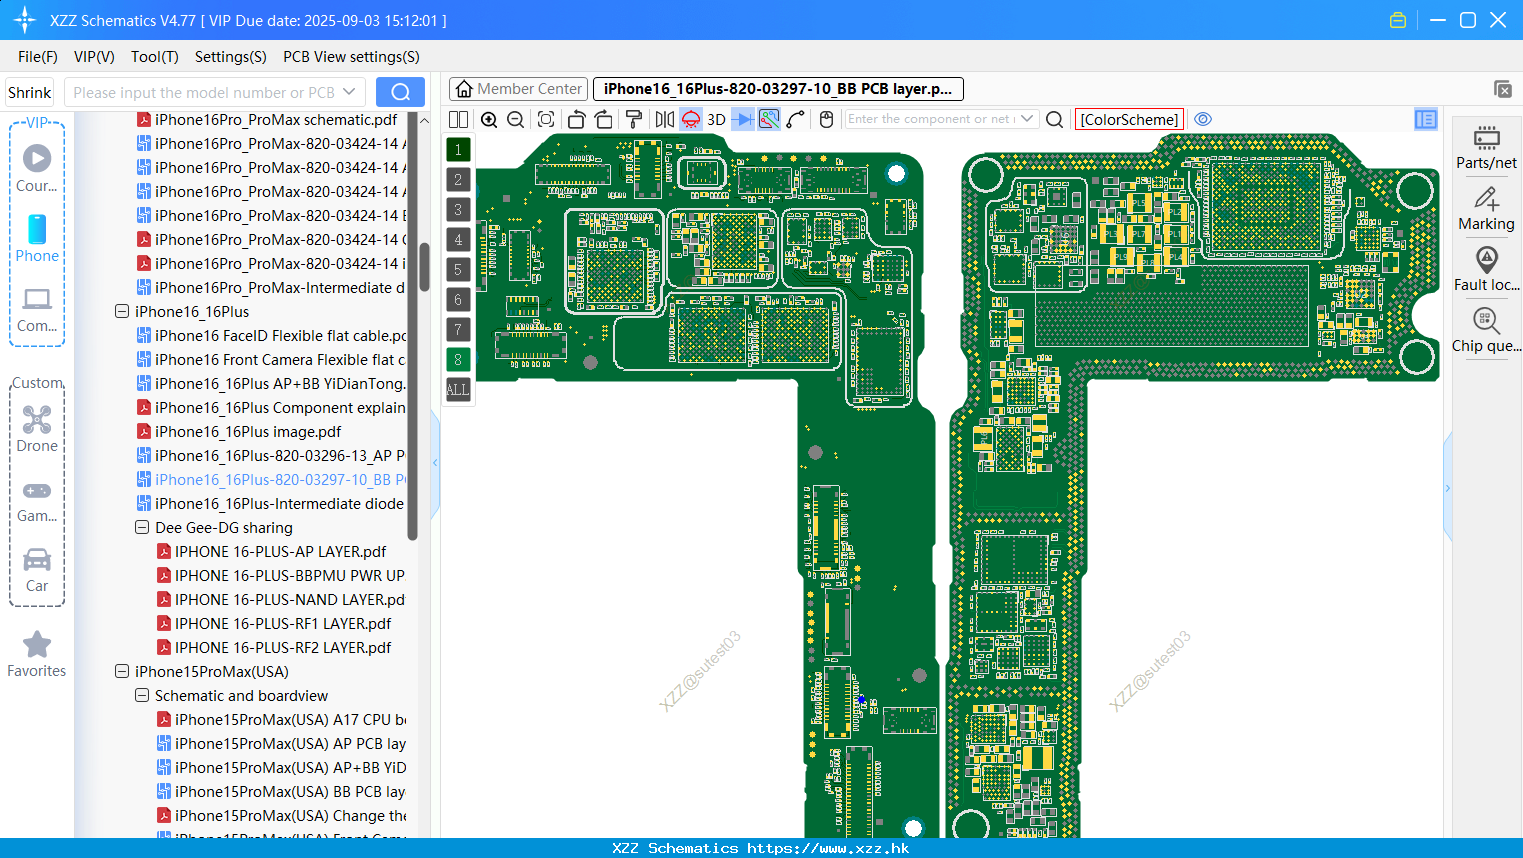
Task: Show ALL PCB layers
Action: pyautogui.click(x=458, y=390)
